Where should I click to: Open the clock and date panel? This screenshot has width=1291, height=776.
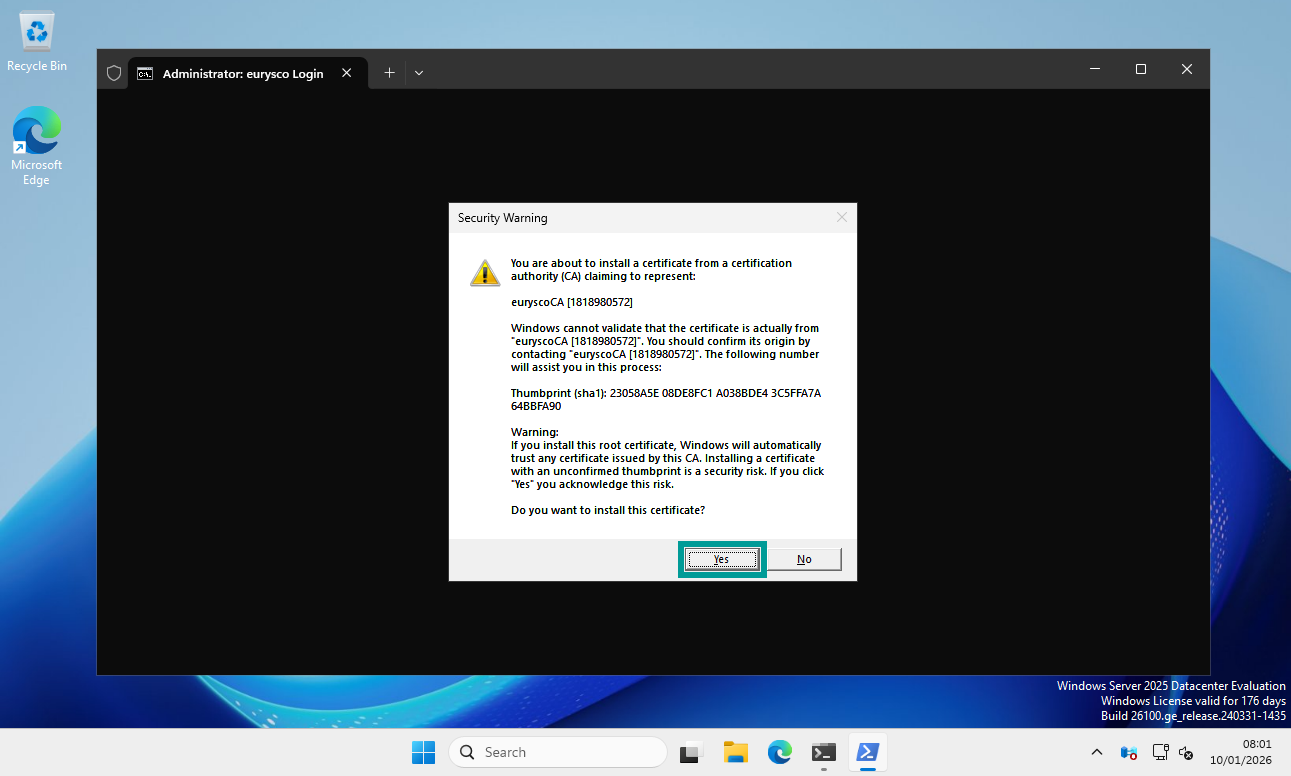1240,752
